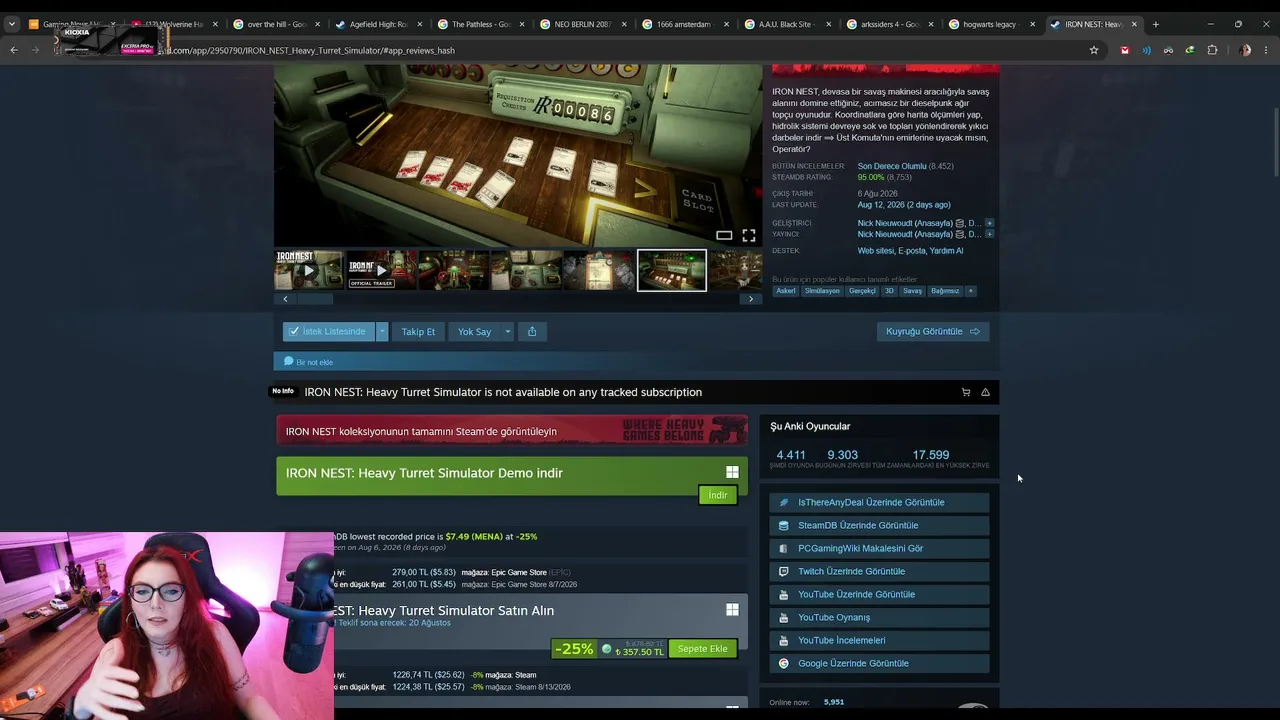Play the first IRON NEST video thumbnail
This screenshot has width=1280, height=720.
pyautogui.click(x=308, y=270)
